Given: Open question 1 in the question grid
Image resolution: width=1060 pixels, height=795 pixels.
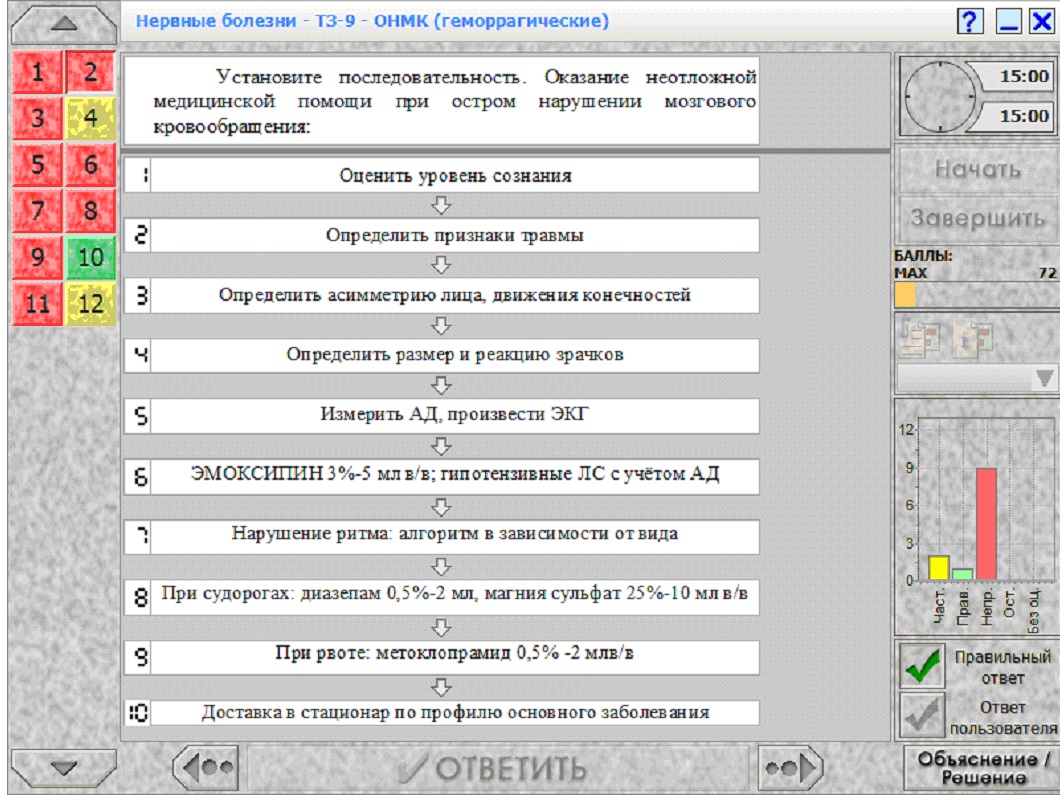Looking at the screenshot, I should click(x=37, y=72).
